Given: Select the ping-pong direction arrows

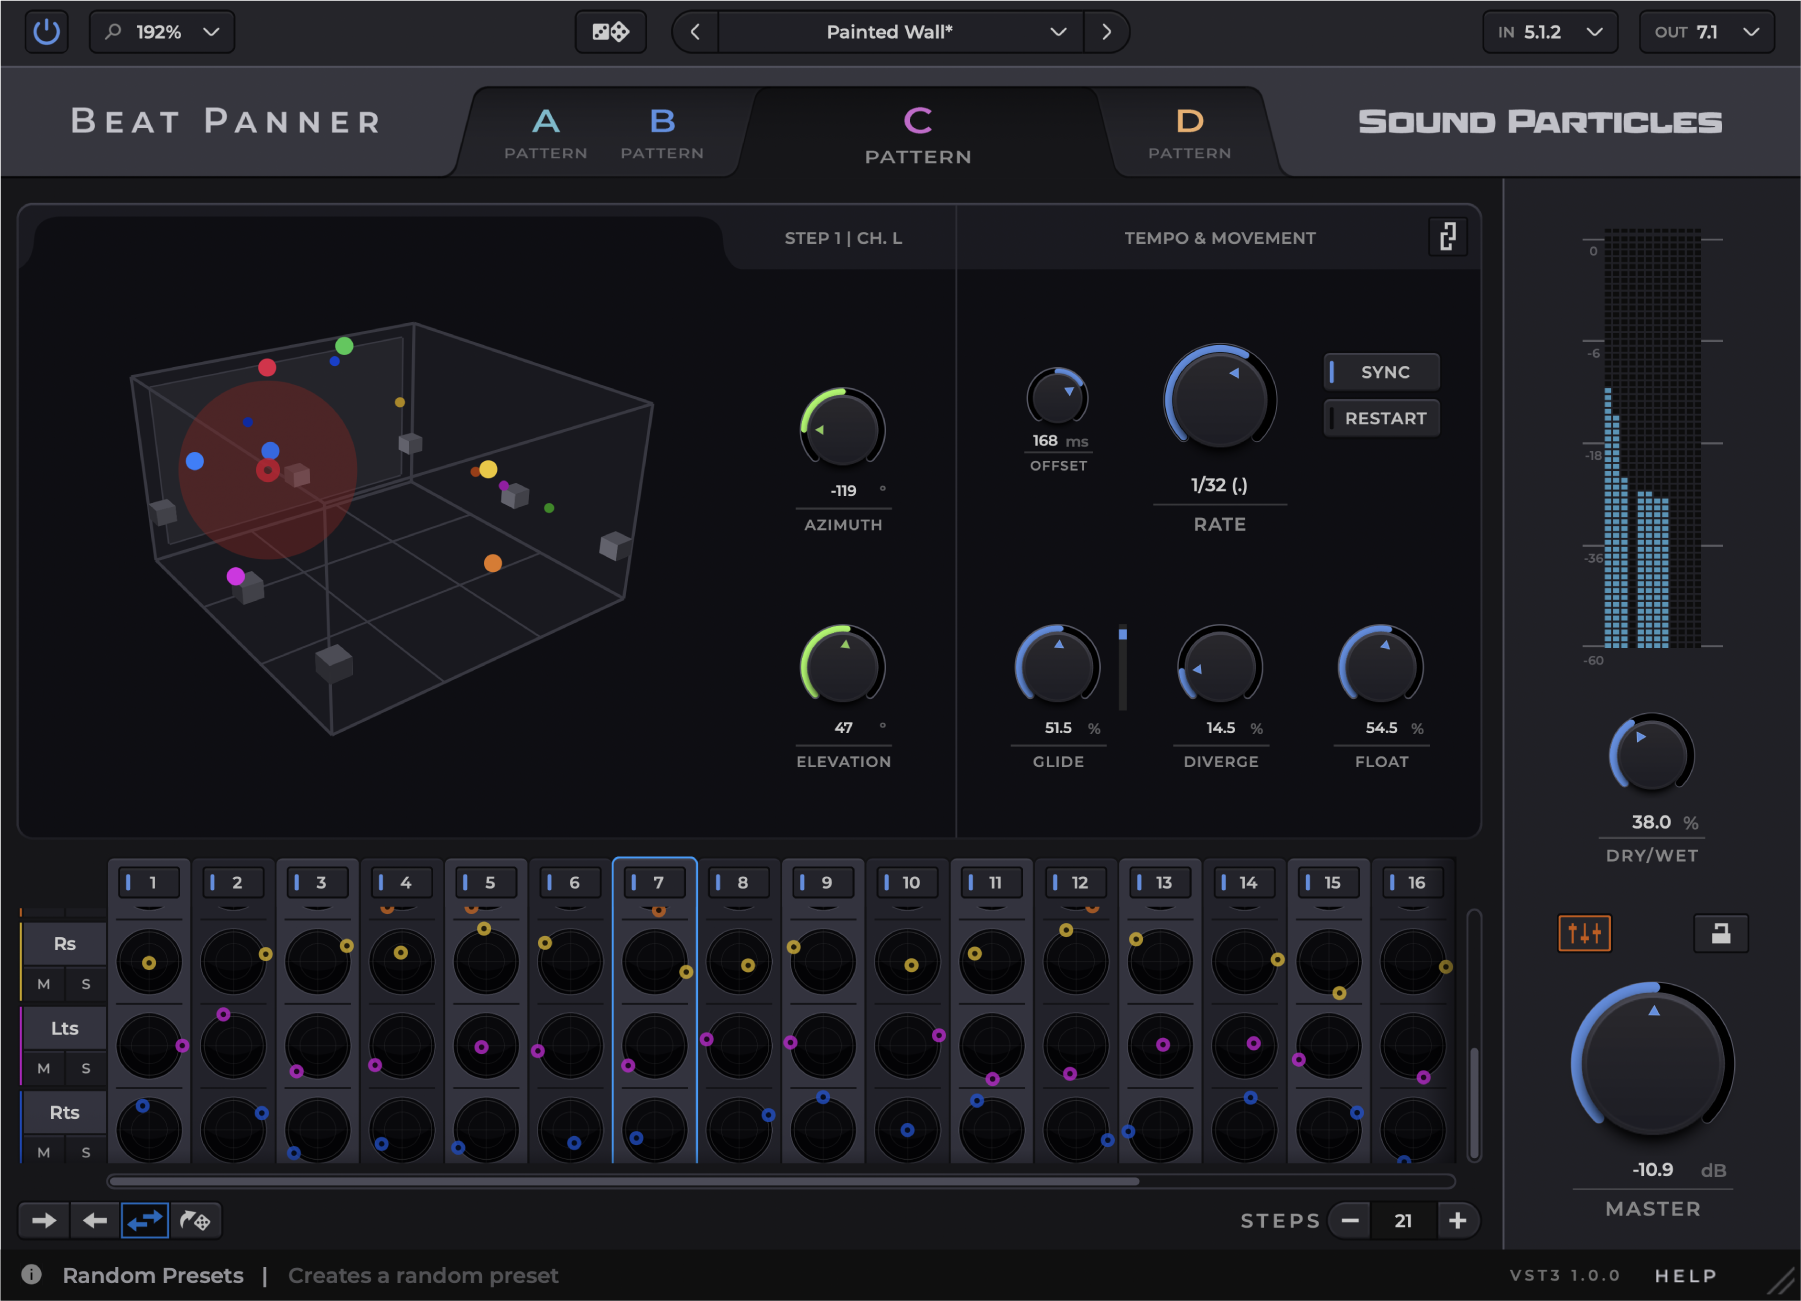Looking at the screenshot, I should click(145, 1220).
